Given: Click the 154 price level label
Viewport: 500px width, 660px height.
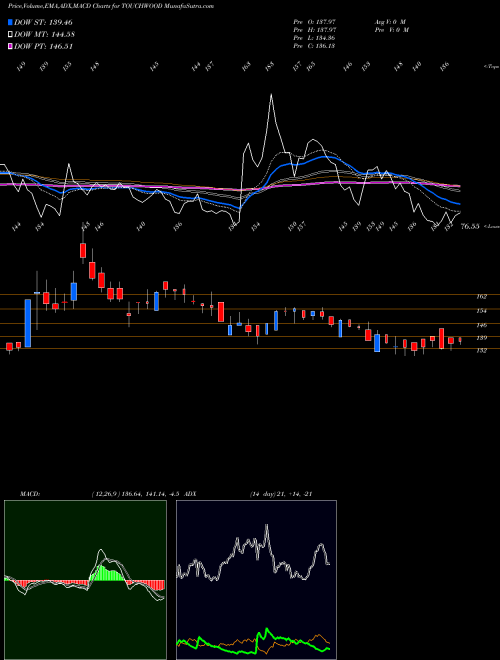Looking at the screenshot, I should (x=481, y=311).
